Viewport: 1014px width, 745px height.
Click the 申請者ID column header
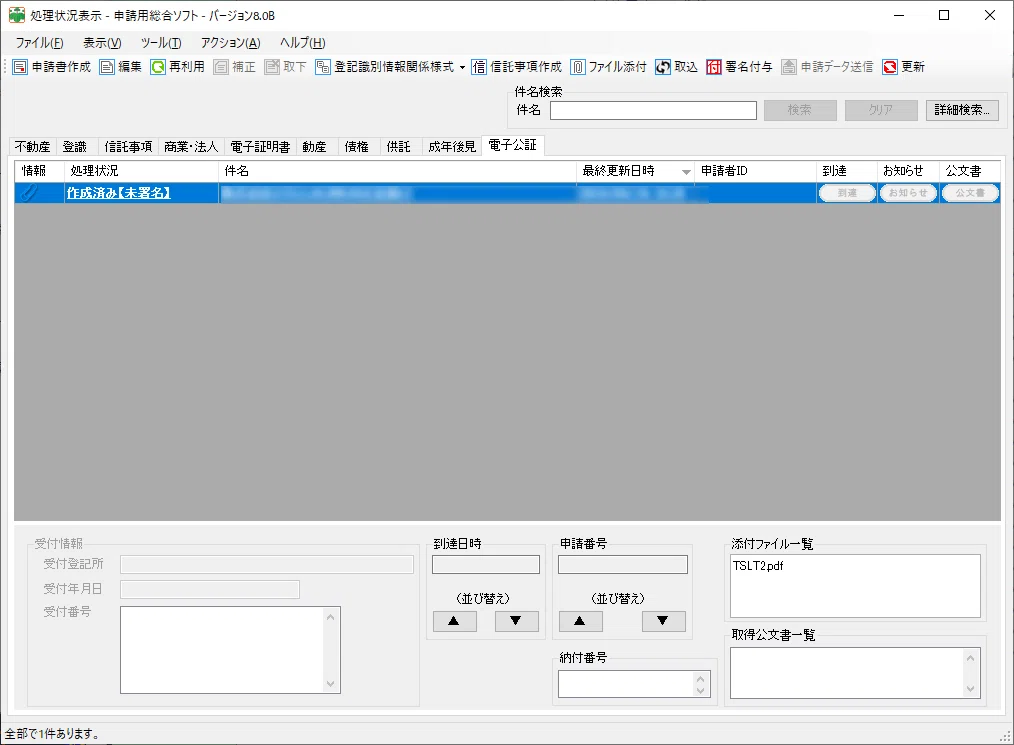tap(755, 171)
